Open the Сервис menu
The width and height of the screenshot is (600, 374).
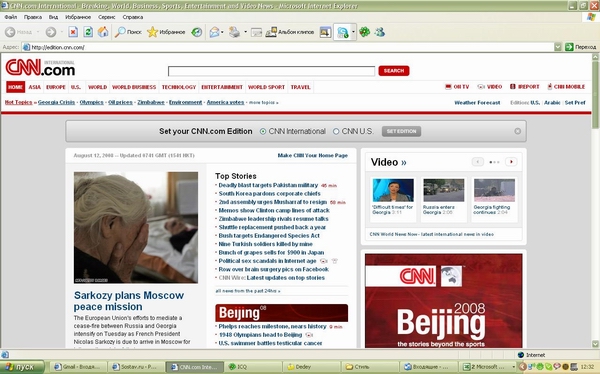pos(106,17)
